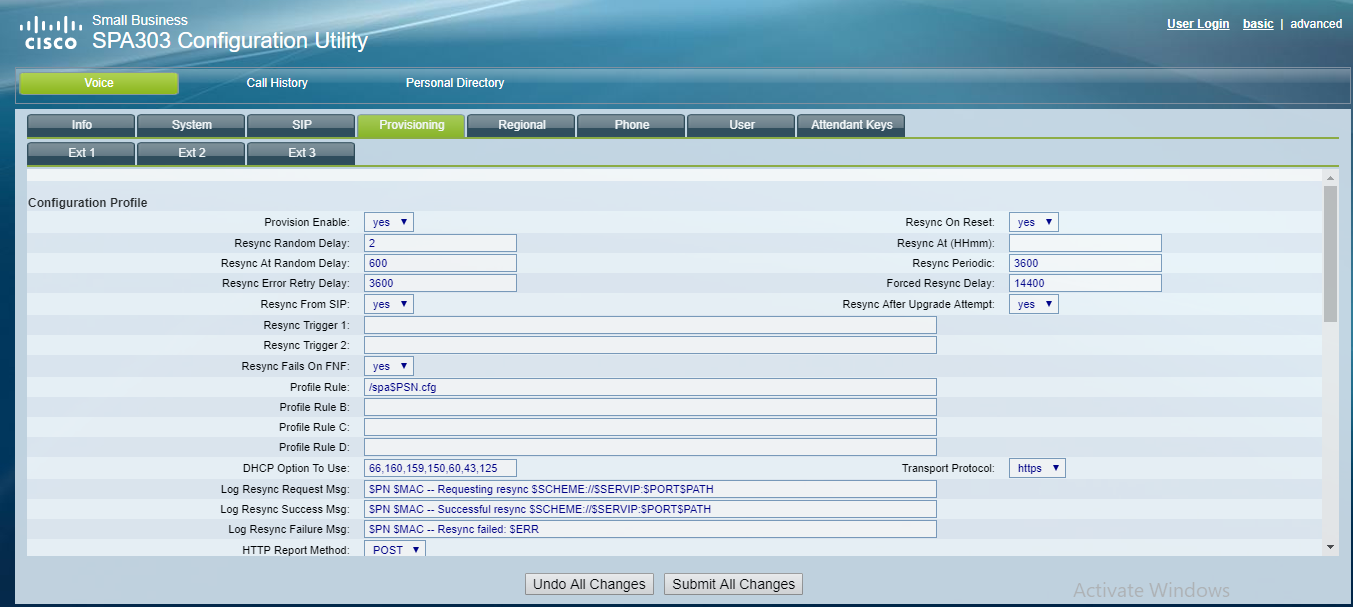Open the Call History tab
The image size is (1353, 607).
tap(277, 83)
